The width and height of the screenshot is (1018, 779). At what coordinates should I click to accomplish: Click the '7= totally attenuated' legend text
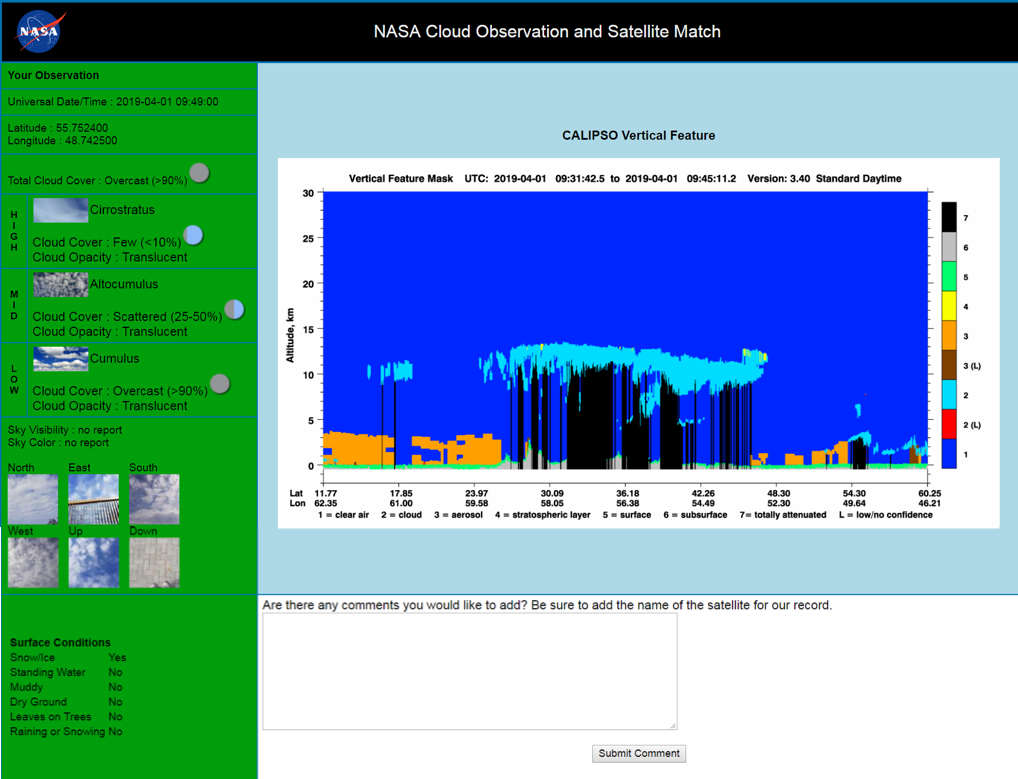[783, 515]
